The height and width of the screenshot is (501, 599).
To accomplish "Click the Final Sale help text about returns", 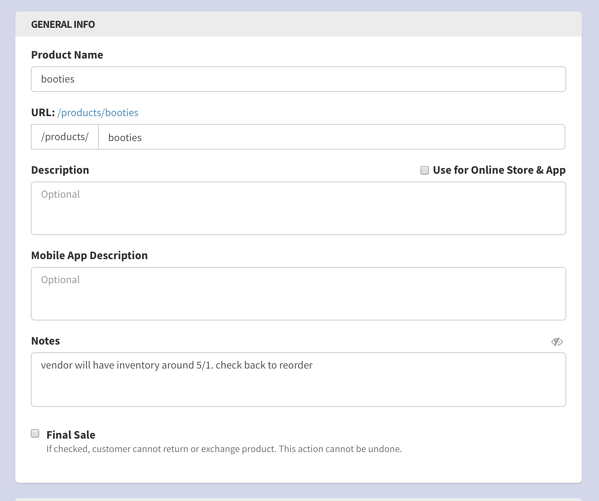I will 224,449.
